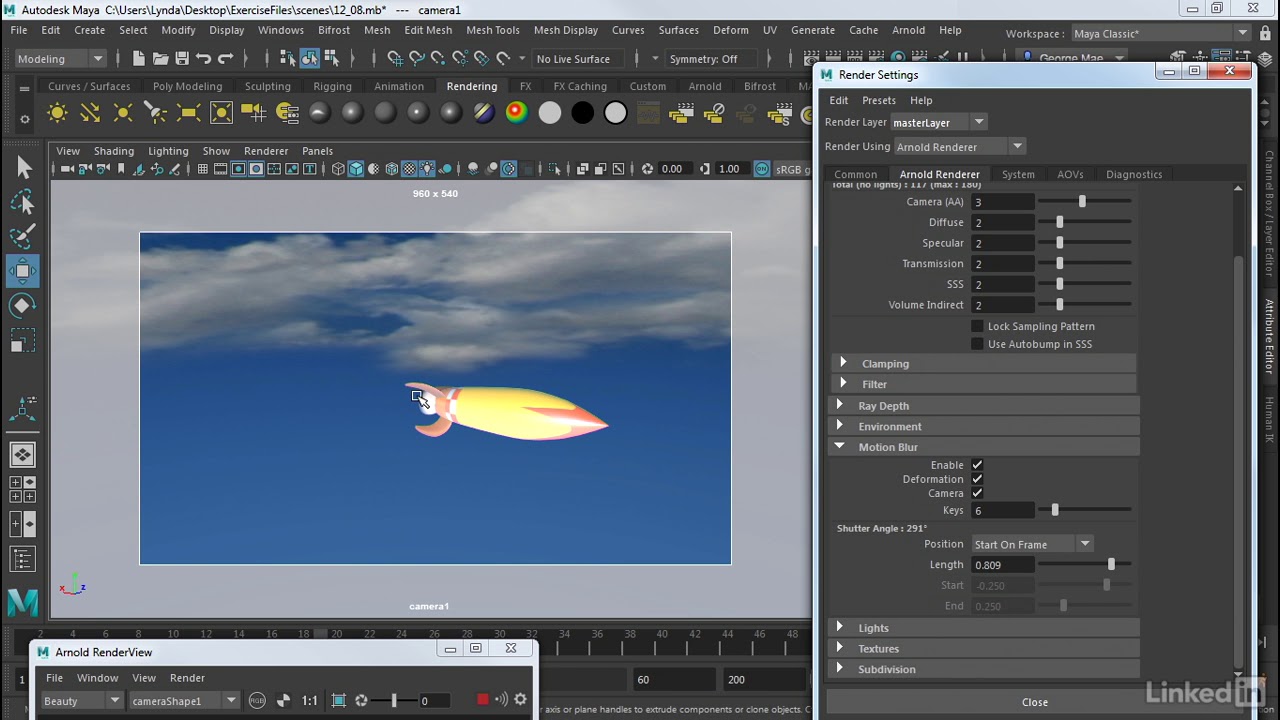
Task: Activate the Rotate tool in the toolbox
Action: coord(24,306)
